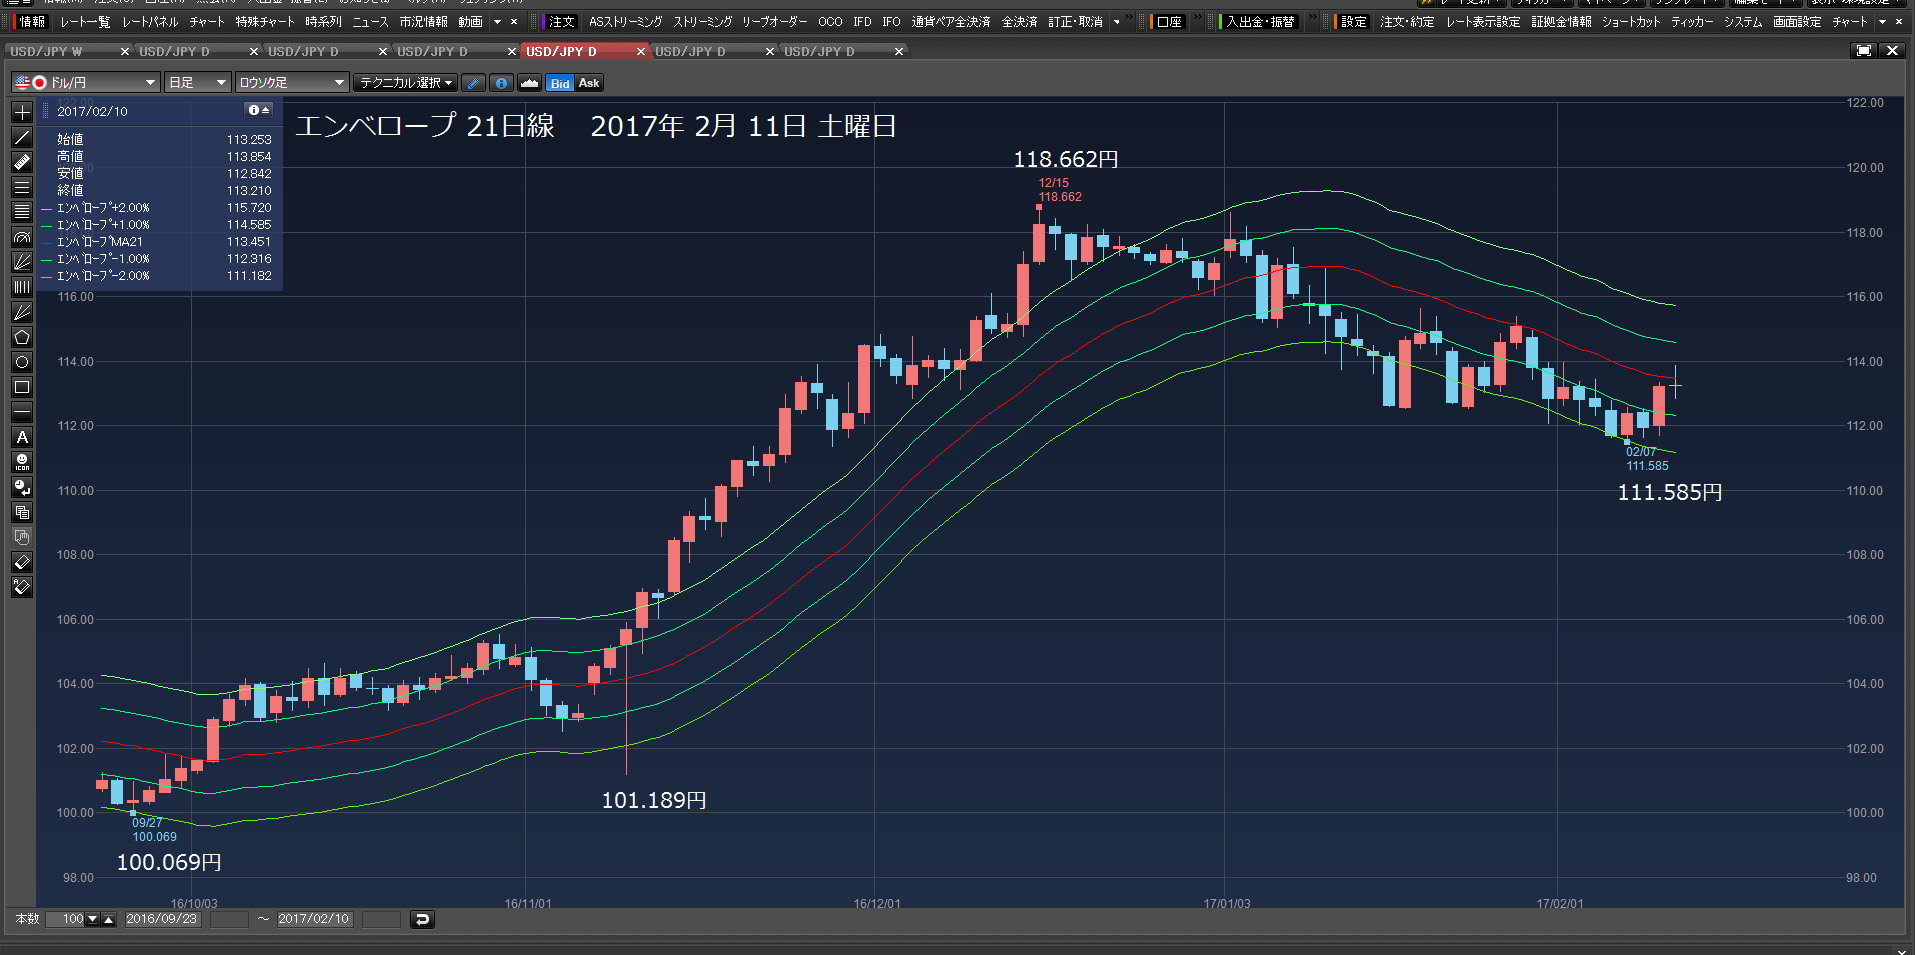
Task: Click the start date field 2016/09/23
Action: [x=162, y=919]
